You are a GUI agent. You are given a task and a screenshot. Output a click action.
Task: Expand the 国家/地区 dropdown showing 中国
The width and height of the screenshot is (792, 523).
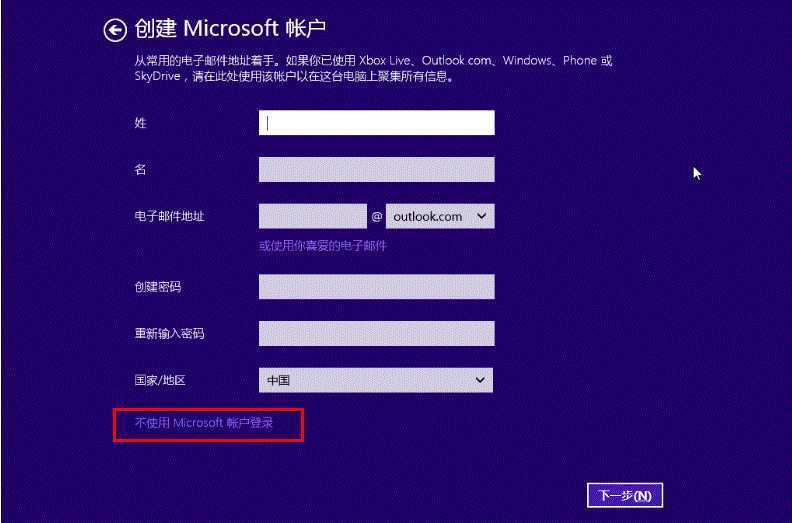pos(376,380)
